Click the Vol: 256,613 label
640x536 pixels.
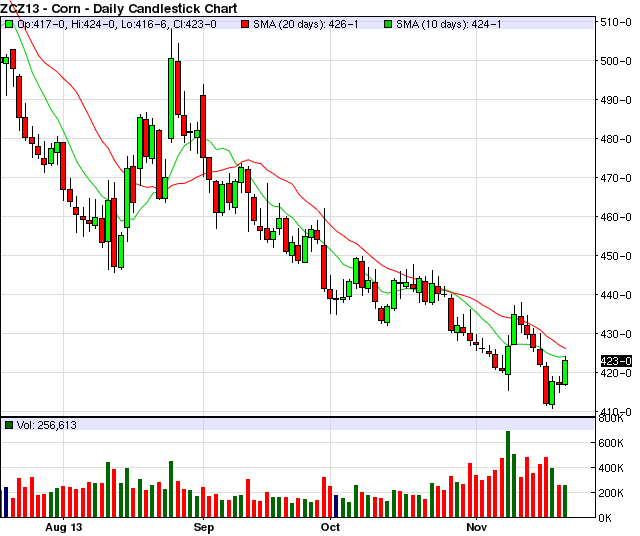[47, 425]
